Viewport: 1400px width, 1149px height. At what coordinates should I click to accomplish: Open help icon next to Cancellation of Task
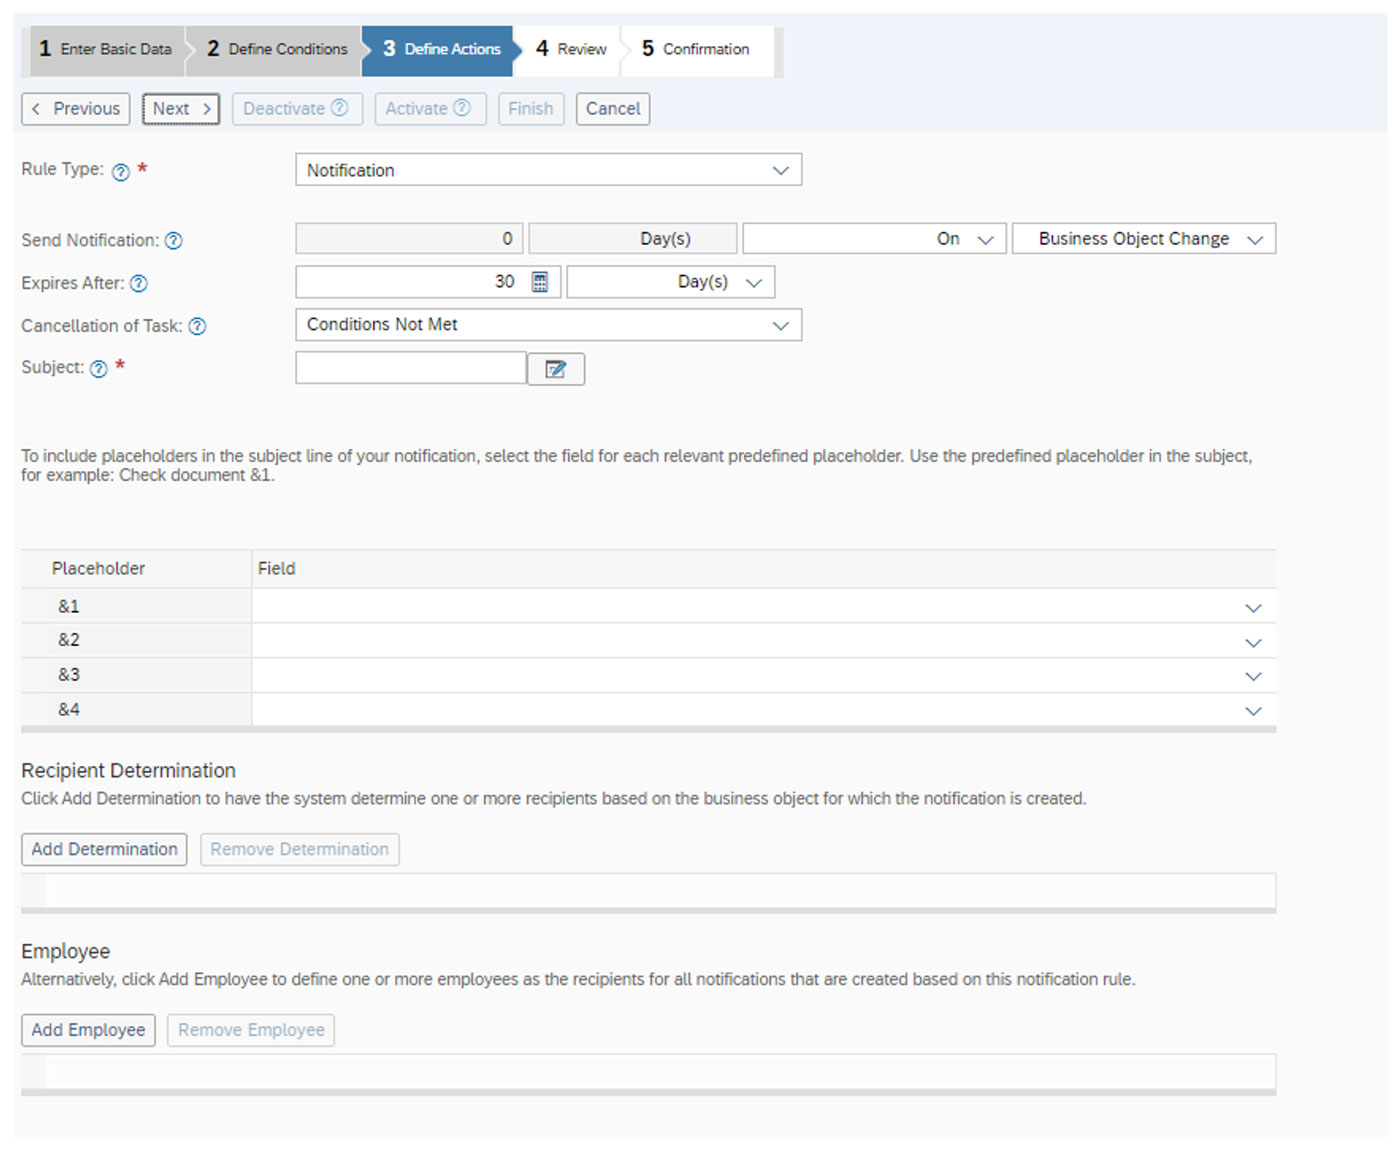click(198, 326)
